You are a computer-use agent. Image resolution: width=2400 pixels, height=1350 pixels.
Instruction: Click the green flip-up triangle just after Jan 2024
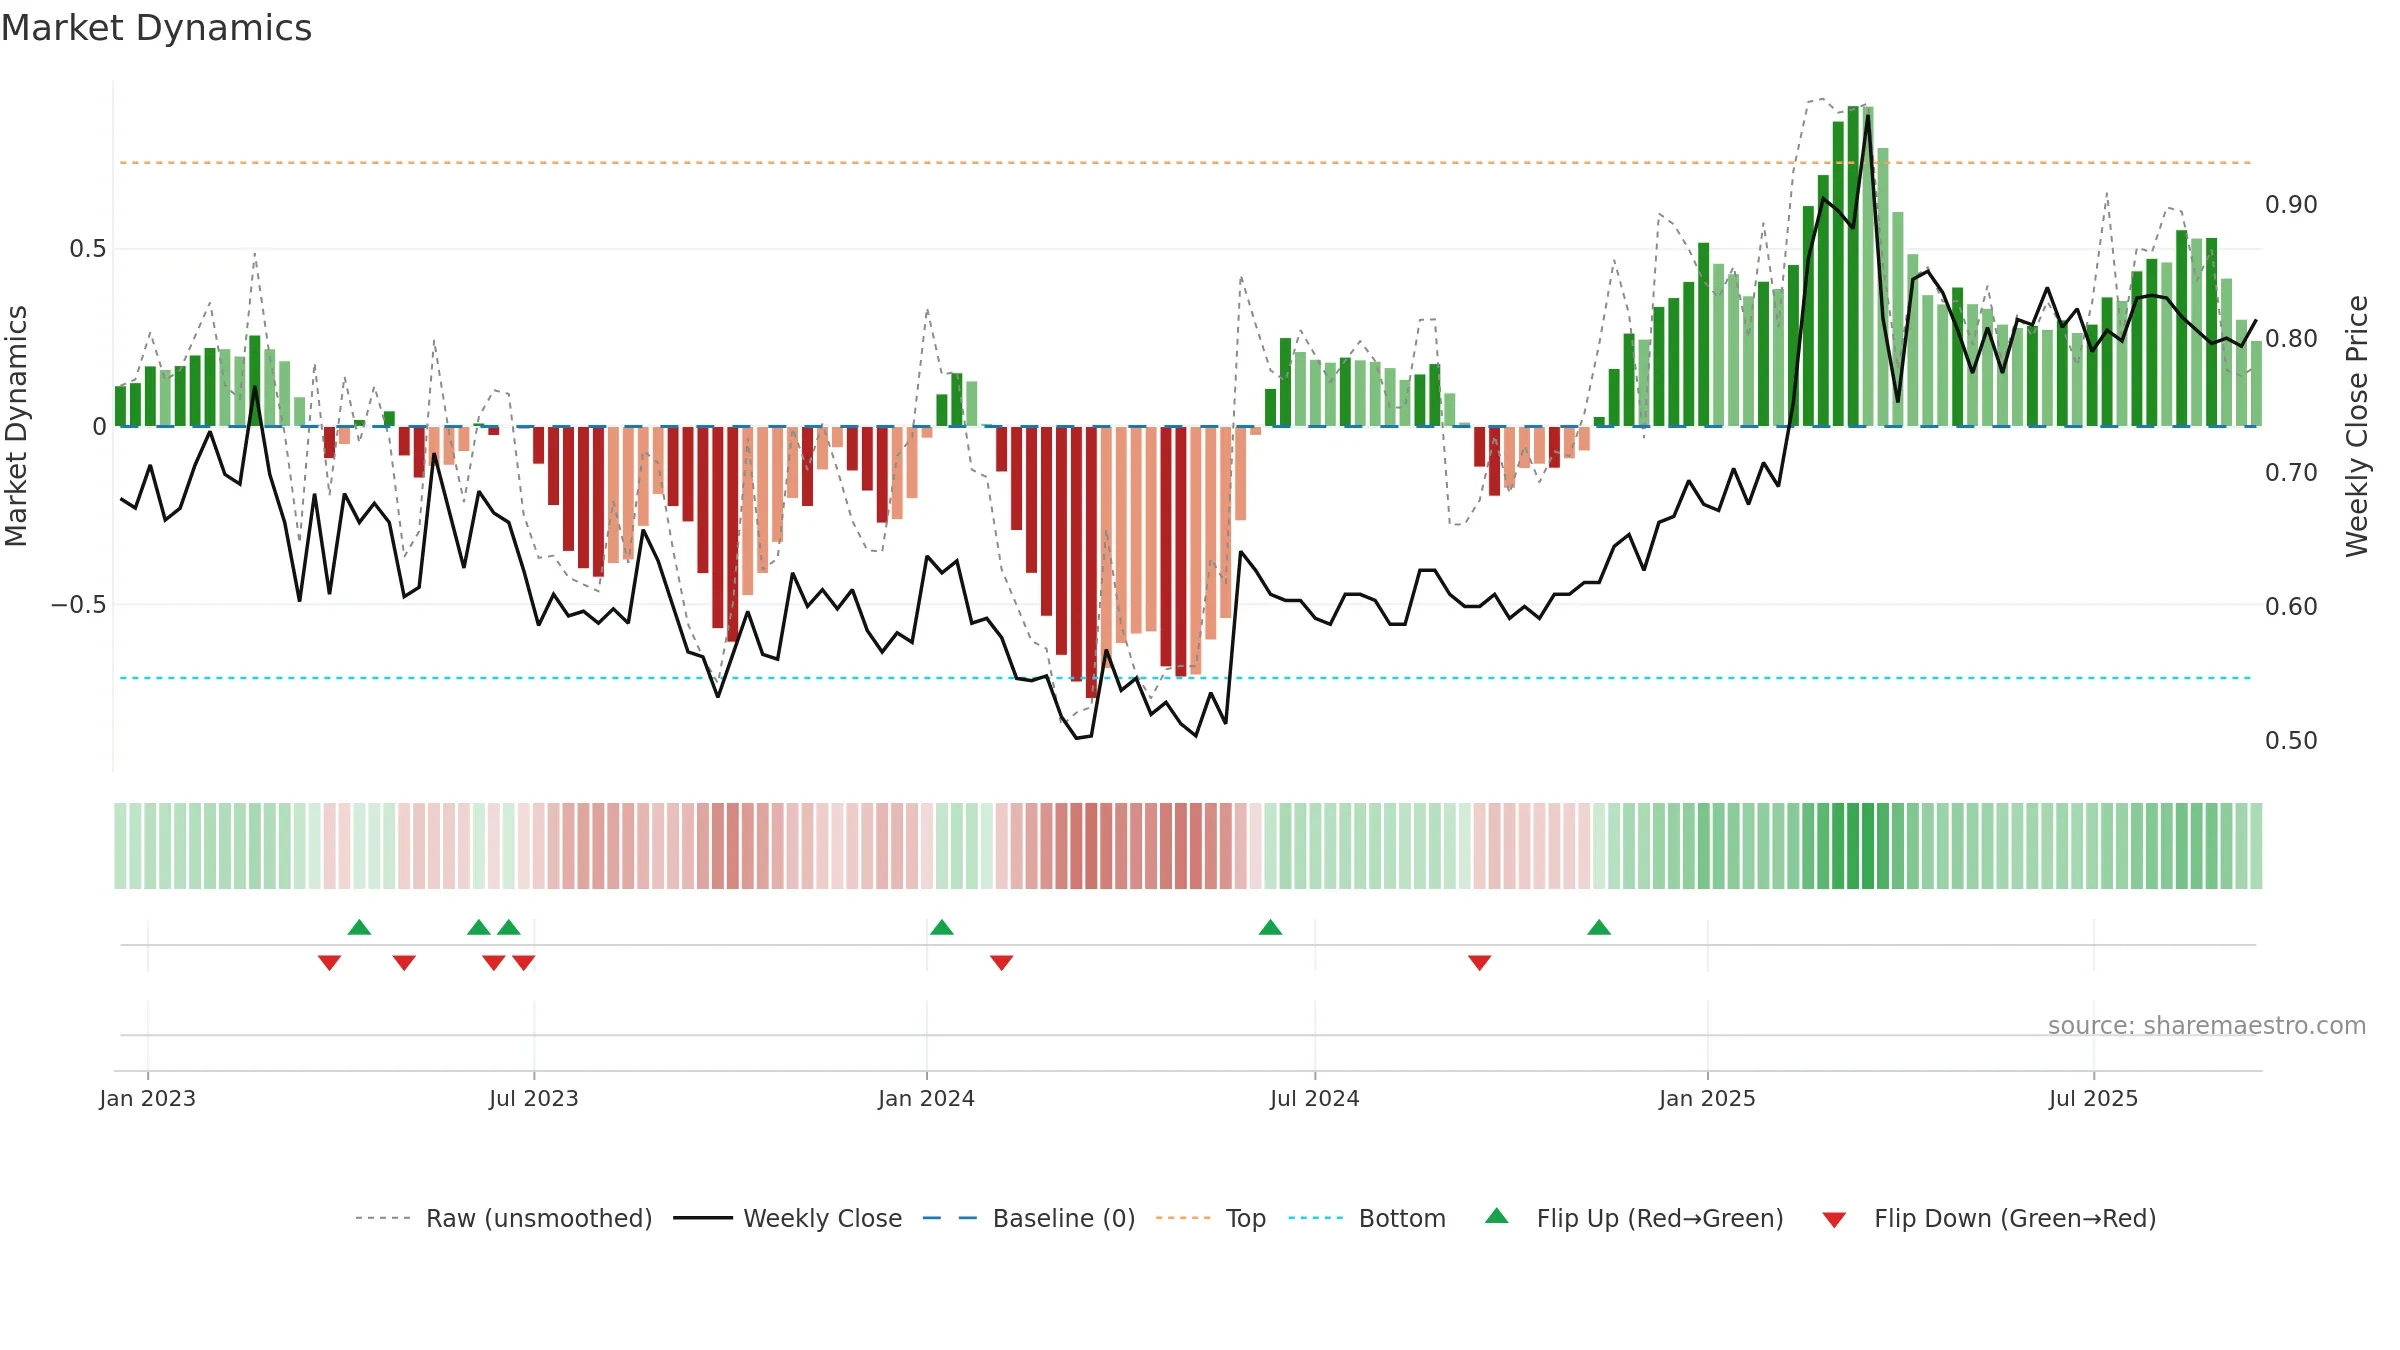click(x=941, y=927)
